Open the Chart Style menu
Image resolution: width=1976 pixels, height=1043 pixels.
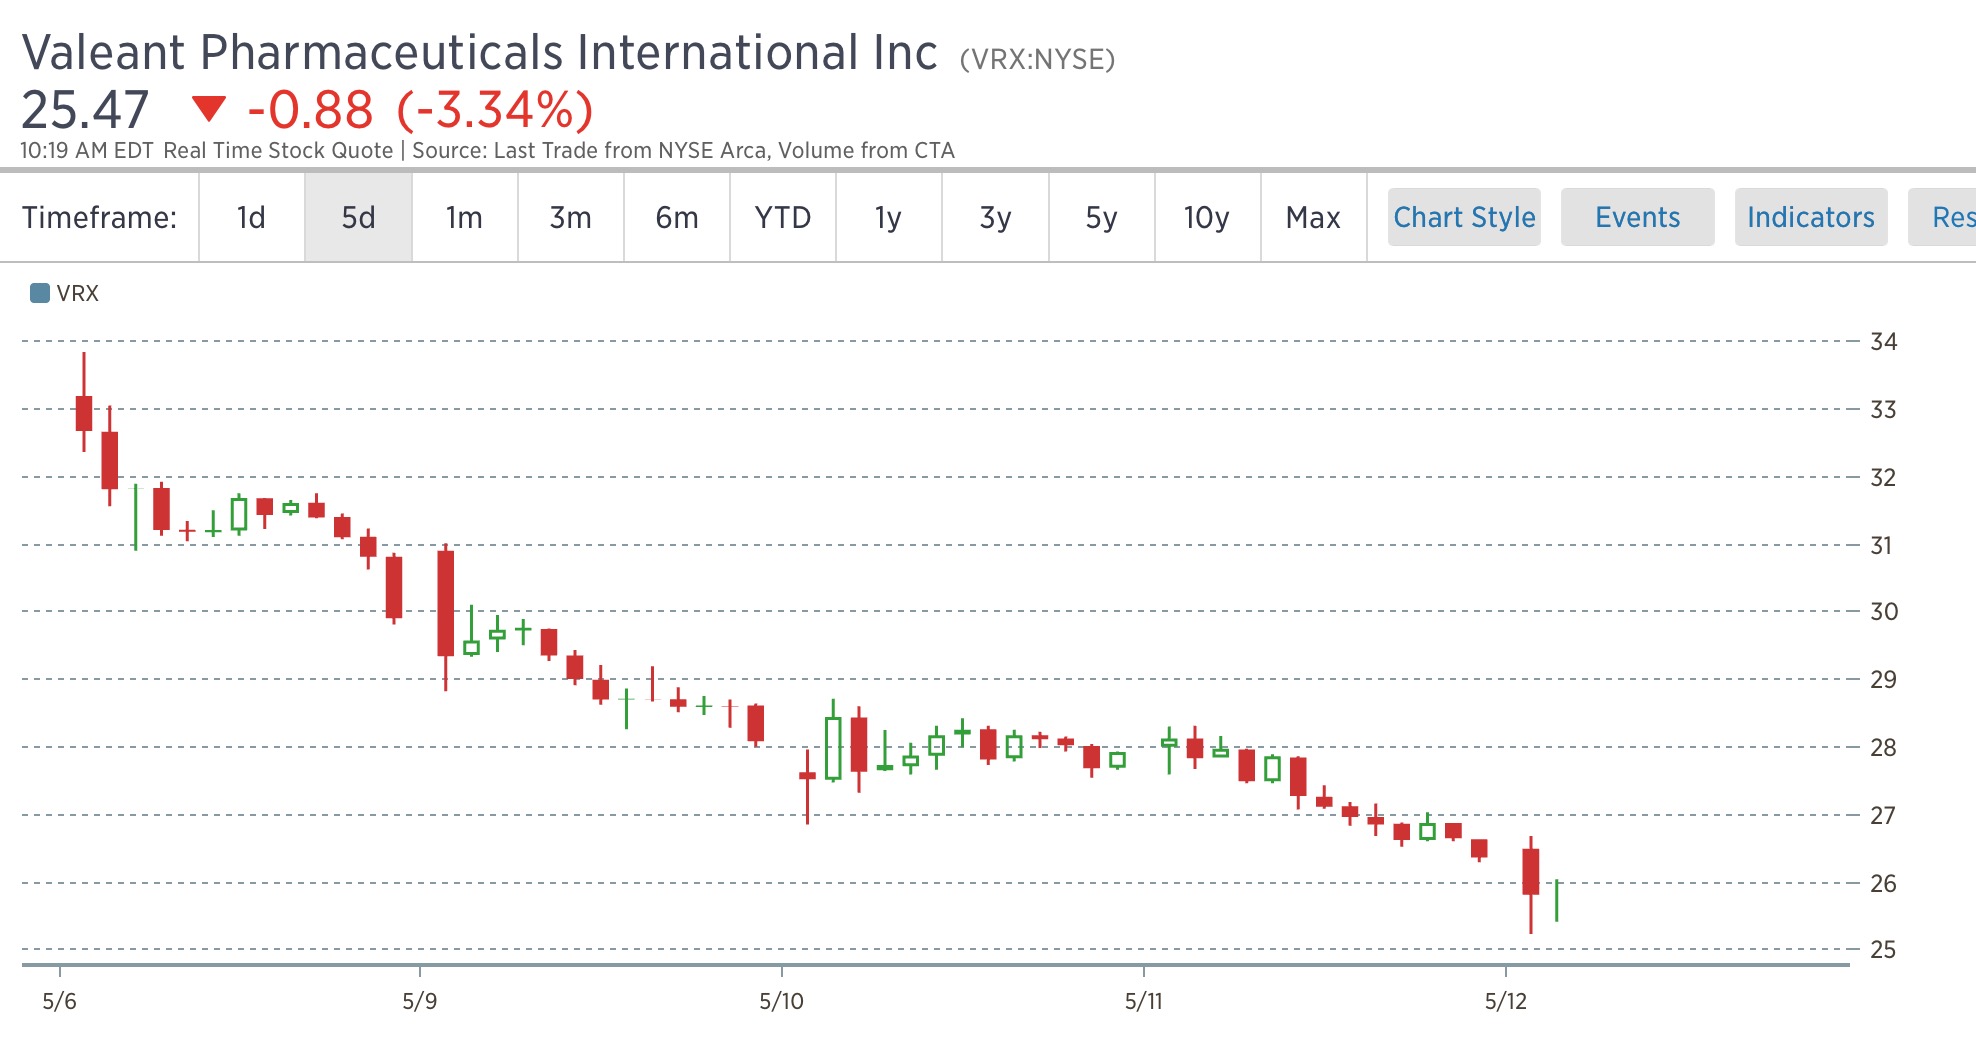pos(1464,217)
